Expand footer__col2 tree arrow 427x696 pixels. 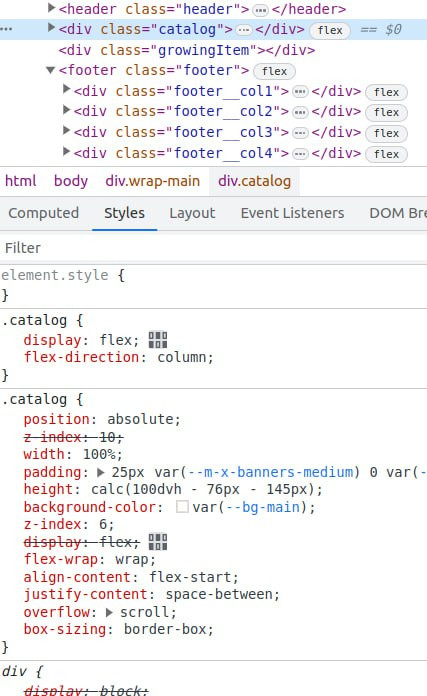[x=66, y=110]
